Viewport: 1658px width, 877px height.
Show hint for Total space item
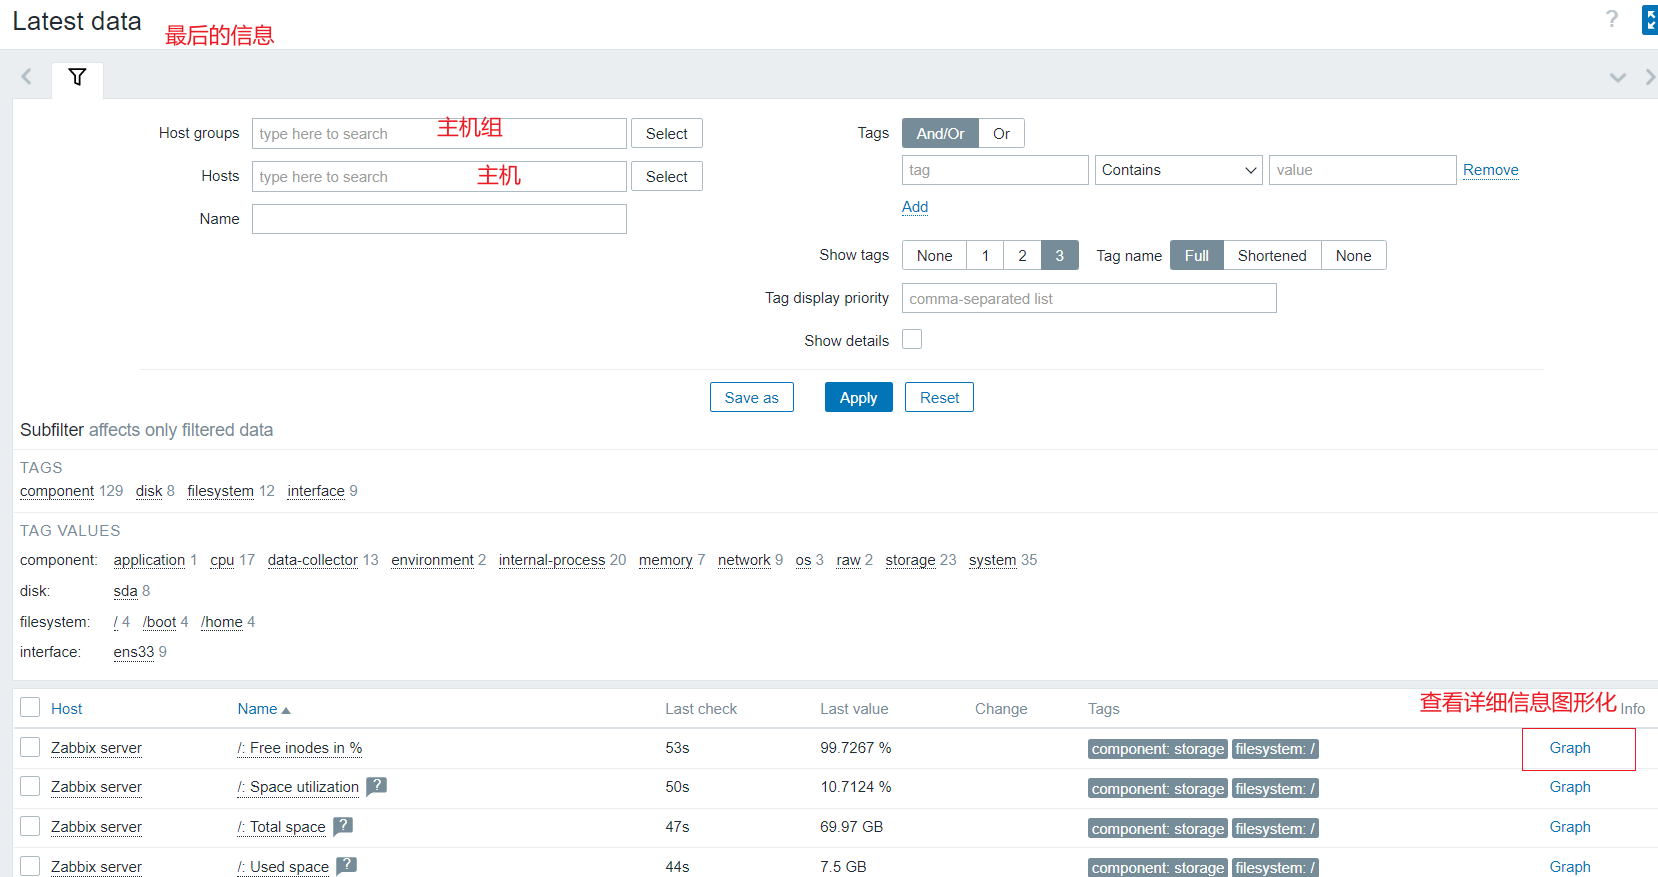click(343, 826)
